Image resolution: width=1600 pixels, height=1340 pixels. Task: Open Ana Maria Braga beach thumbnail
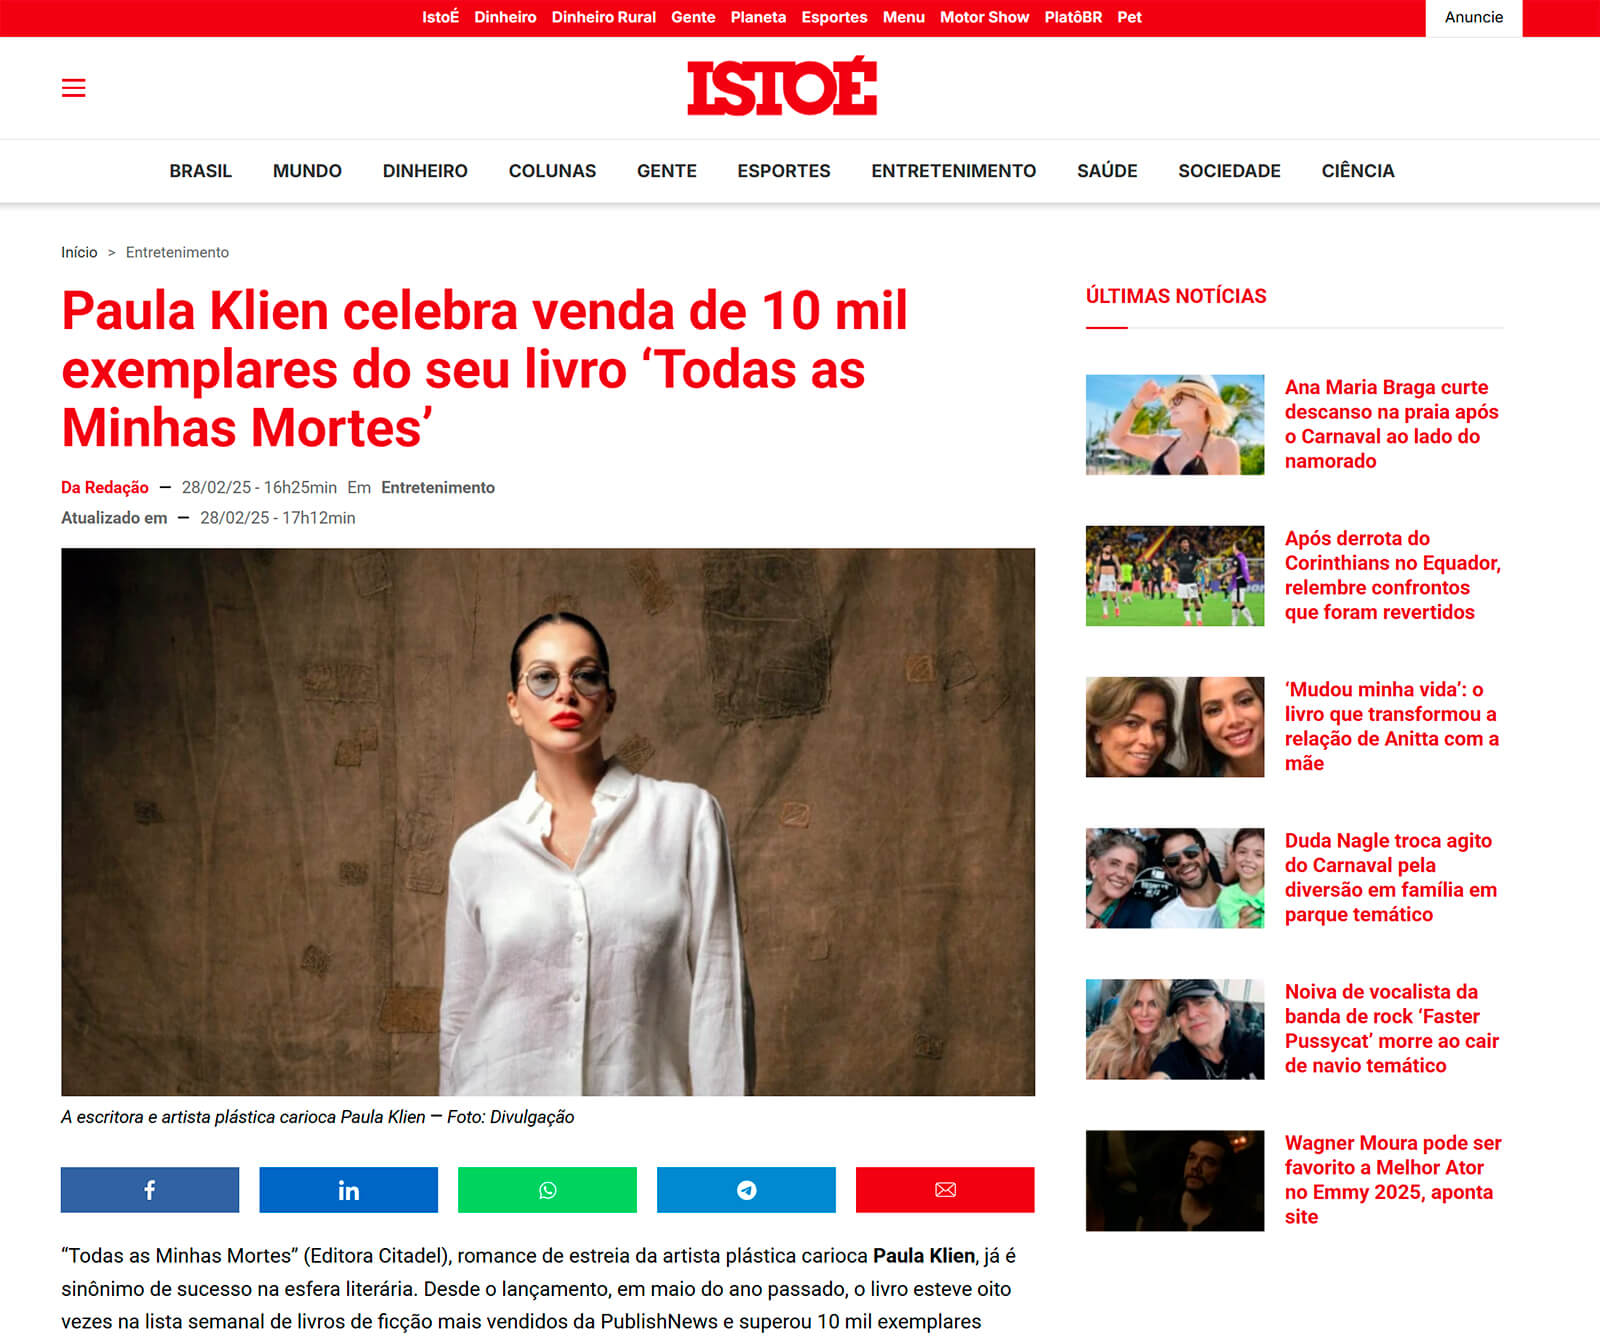(x=1175, y=425)
